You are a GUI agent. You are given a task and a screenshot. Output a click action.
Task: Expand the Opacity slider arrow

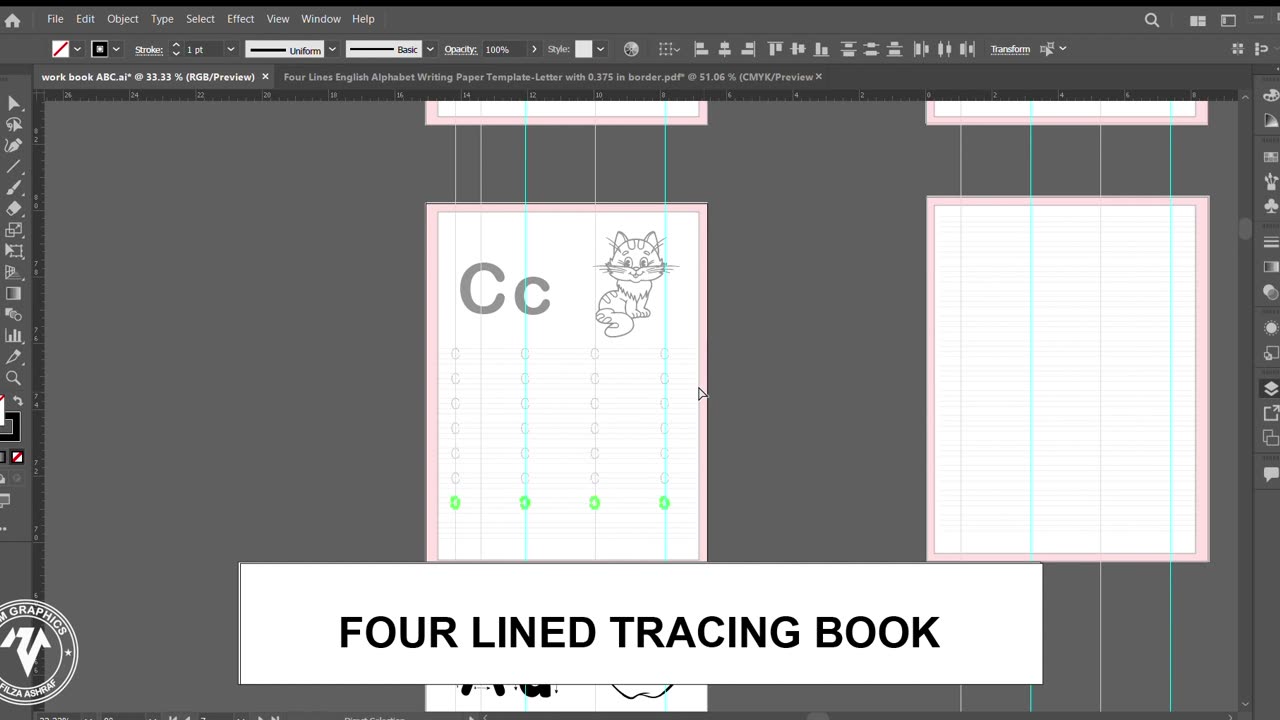coord(534,49)
